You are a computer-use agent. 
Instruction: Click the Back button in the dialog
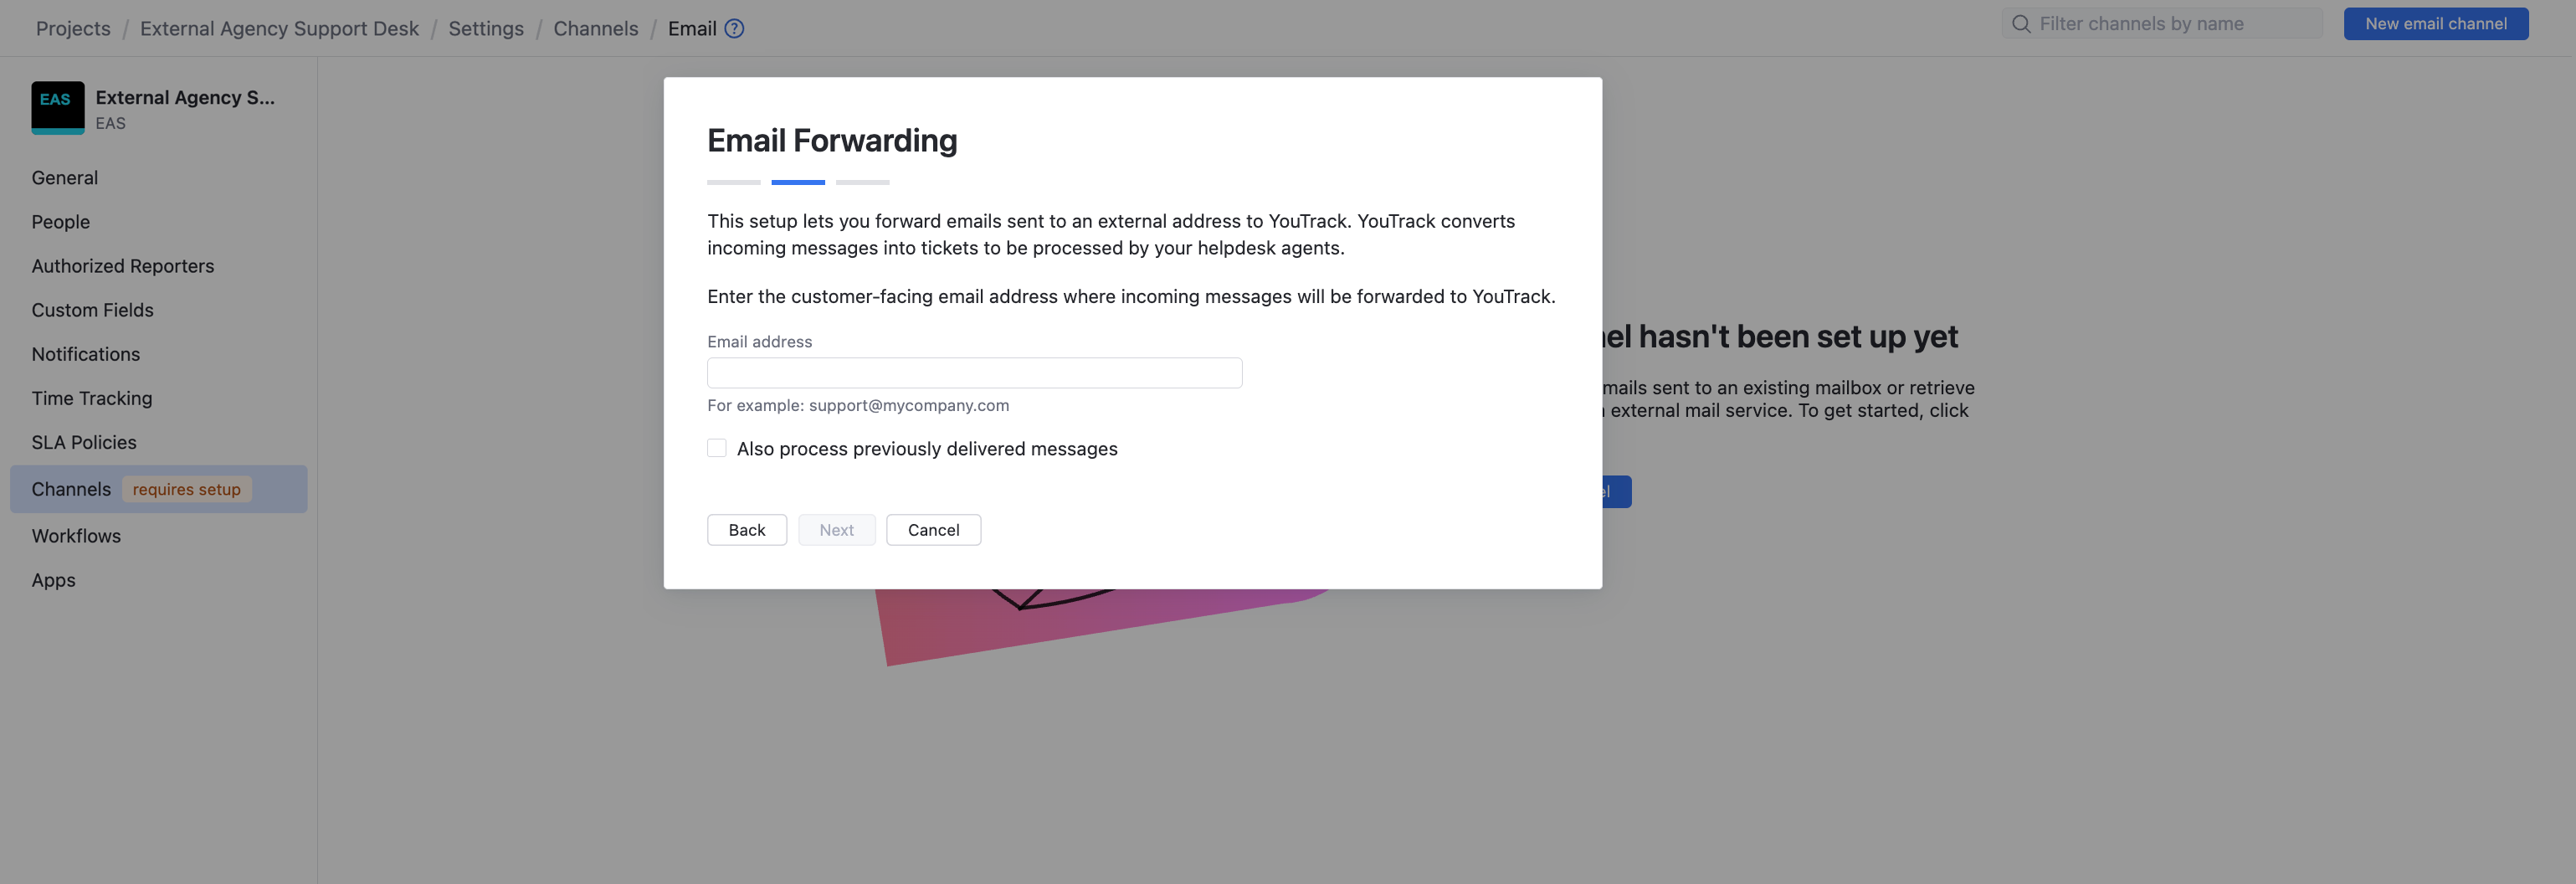(747, 530)
